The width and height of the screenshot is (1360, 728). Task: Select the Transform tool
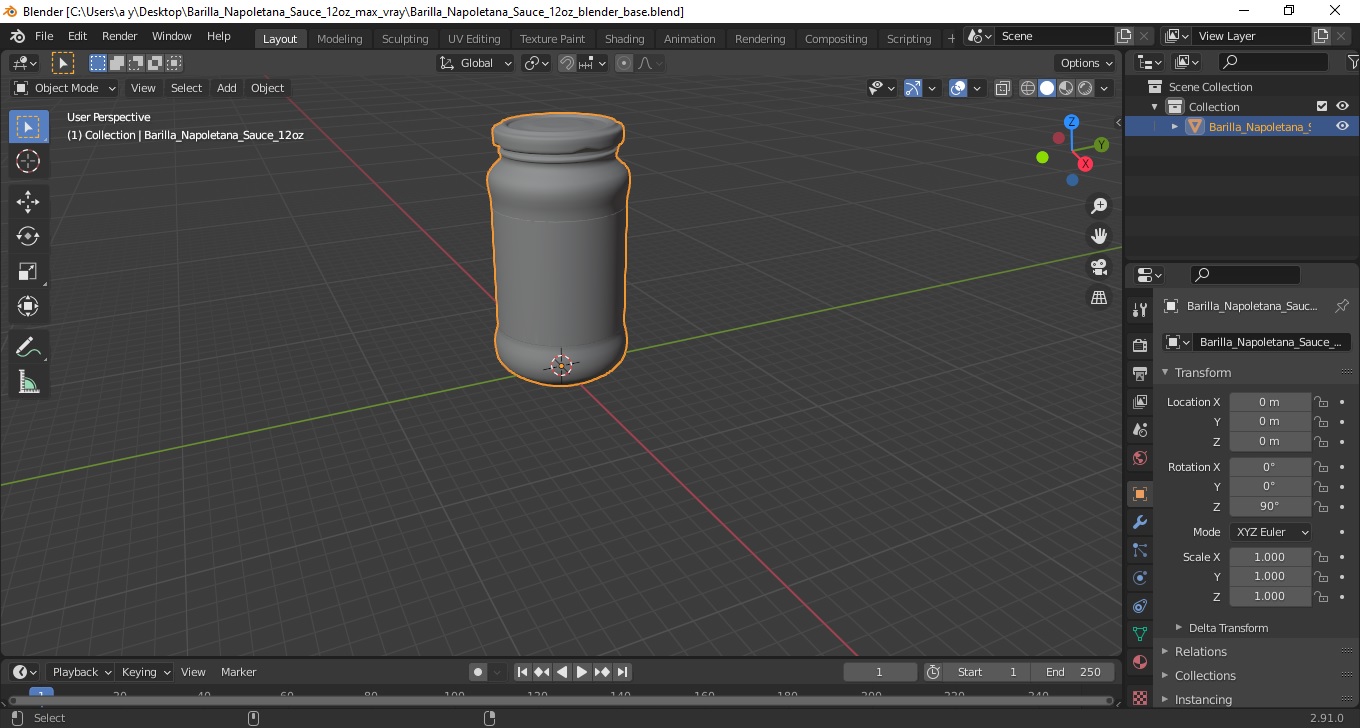pos(28,306)
